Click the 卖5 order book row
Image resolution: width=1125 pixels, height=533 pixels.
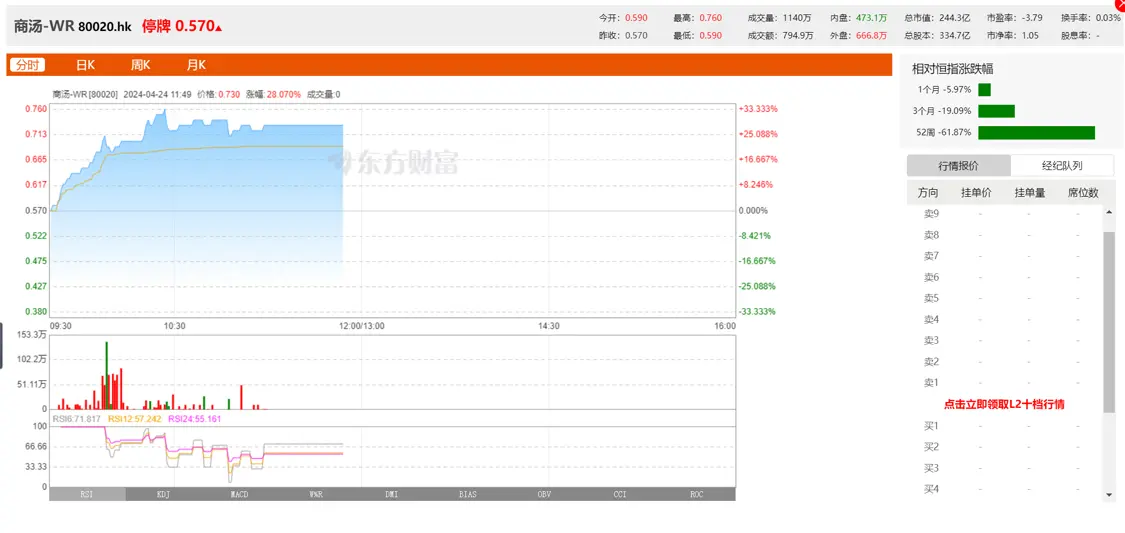click(x=1004, y=298)
